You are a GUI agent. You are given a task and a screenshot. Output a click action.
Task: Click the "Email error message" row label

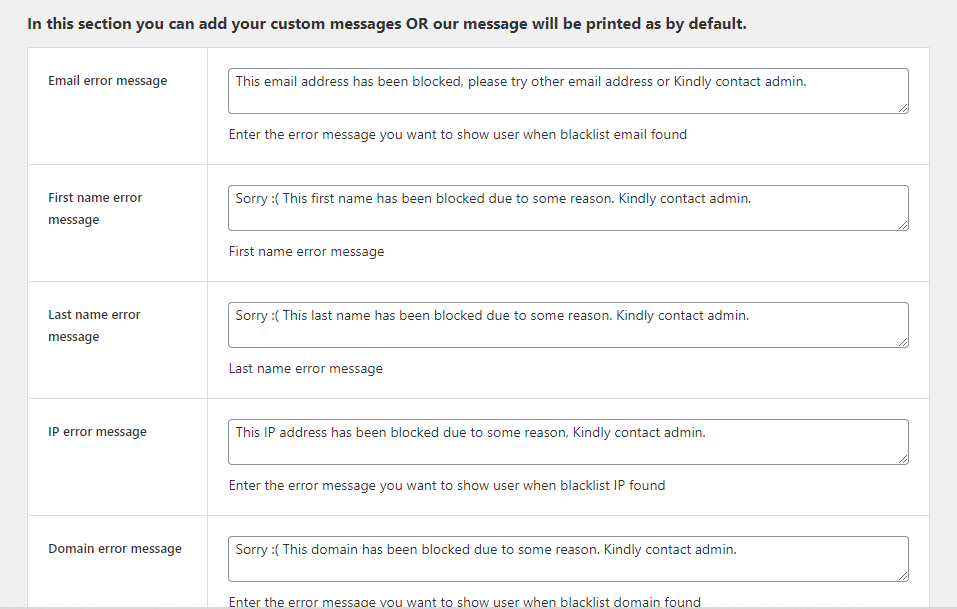[x=108, y=81]
